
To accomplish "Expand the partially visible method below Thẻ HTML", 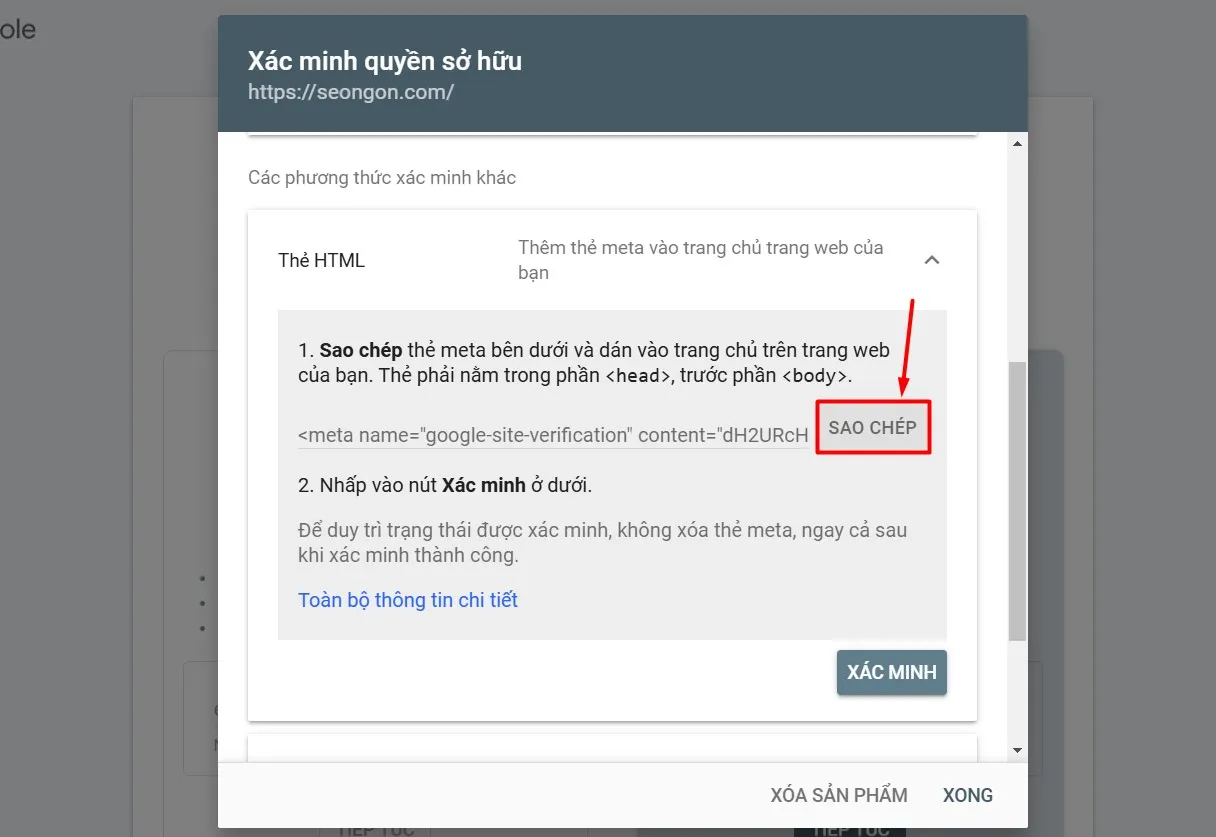I will click(612, 752).
